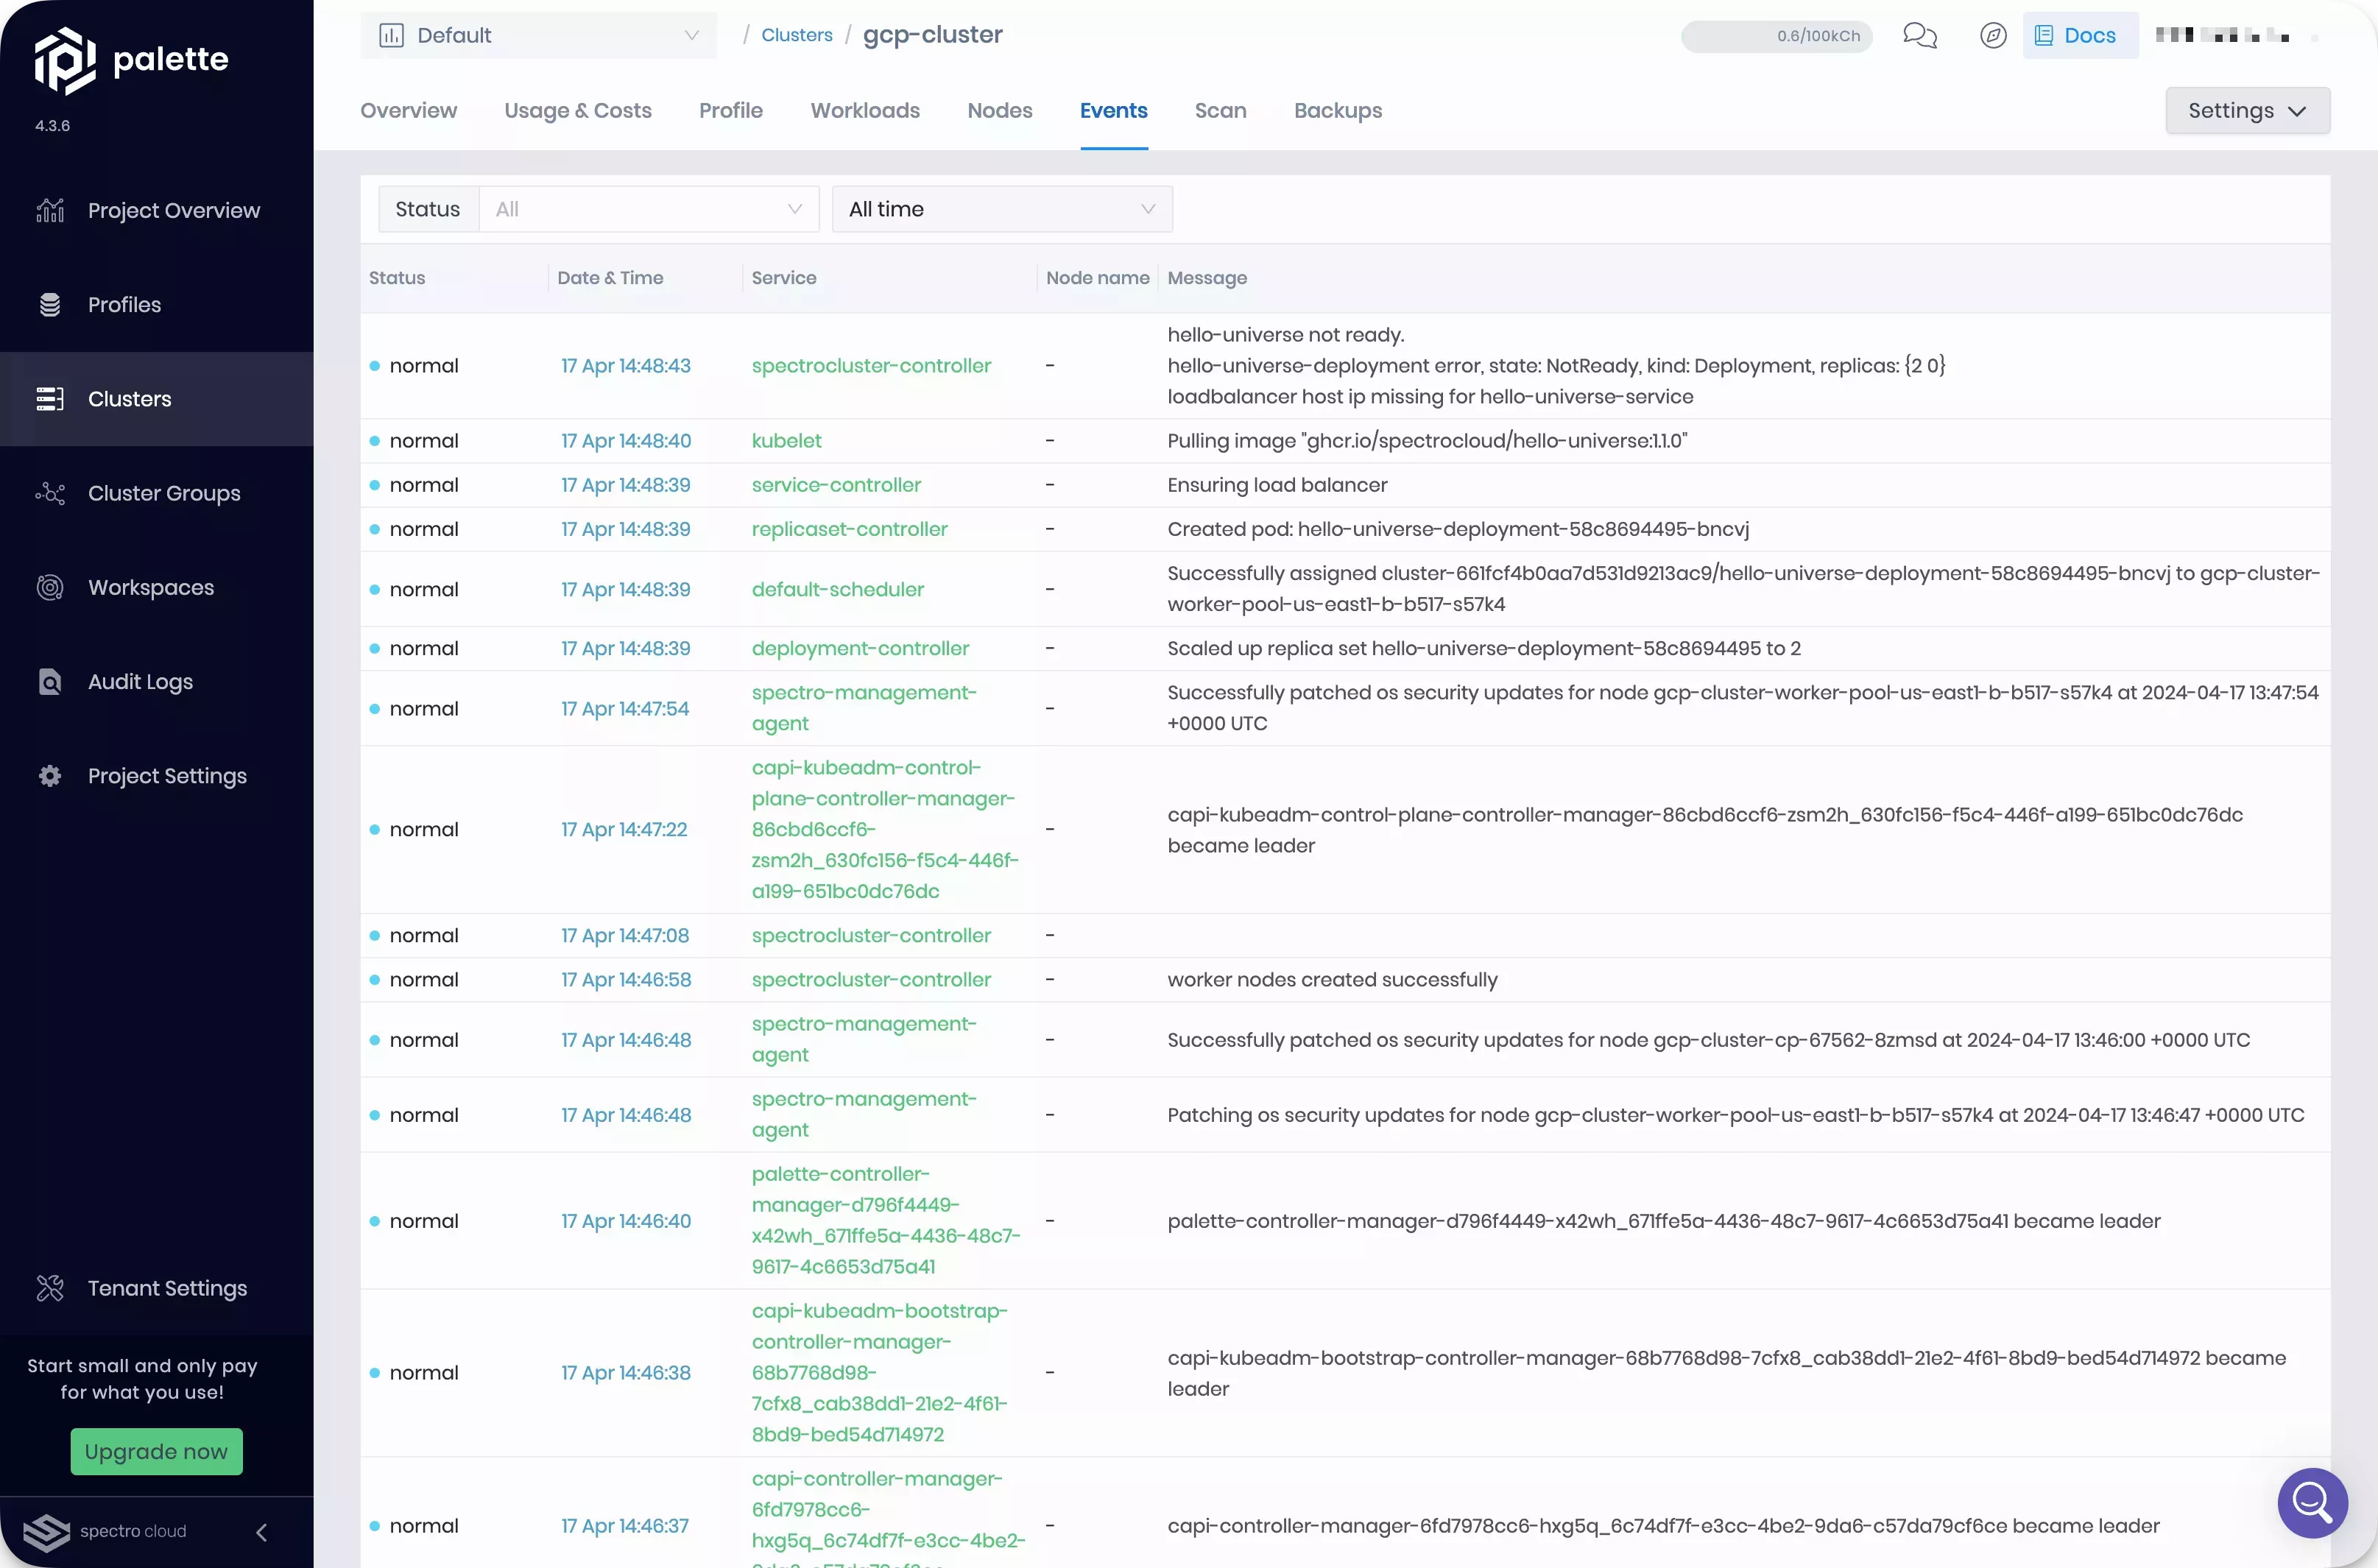Open Workspaces using its target icon
This screenshot has width=2378, height=1568.
(50, 588)
